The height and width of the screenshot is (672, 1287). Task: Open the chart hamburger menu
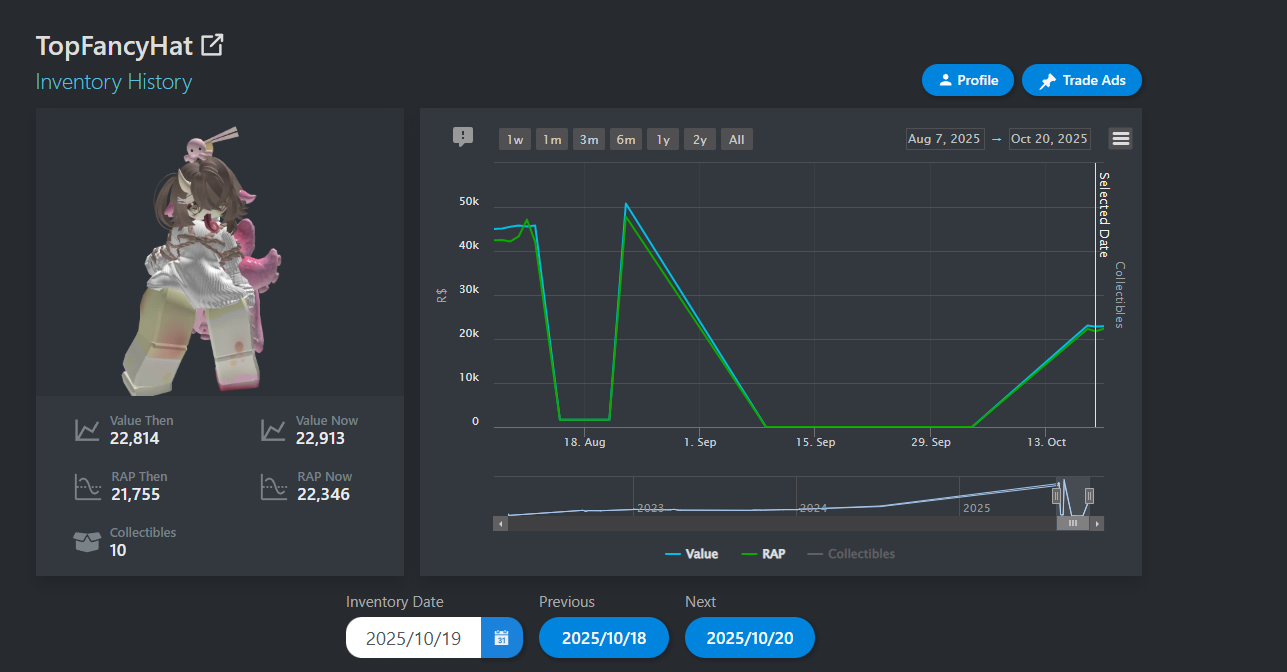(x=1121, y=139)
